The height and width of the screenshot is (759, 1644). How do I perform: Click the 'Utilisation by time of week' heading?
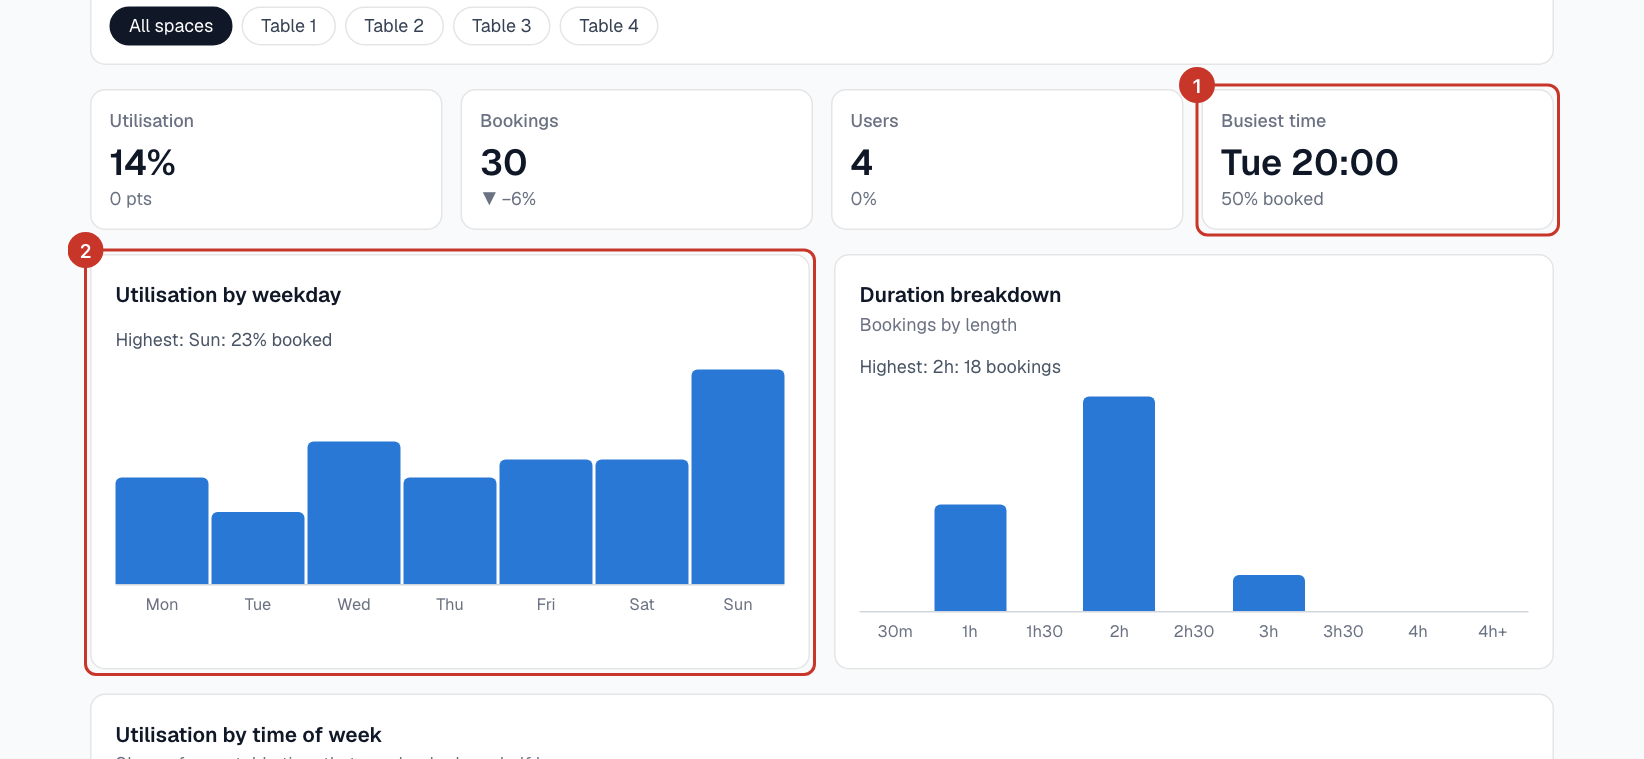[x=248, y=735]
